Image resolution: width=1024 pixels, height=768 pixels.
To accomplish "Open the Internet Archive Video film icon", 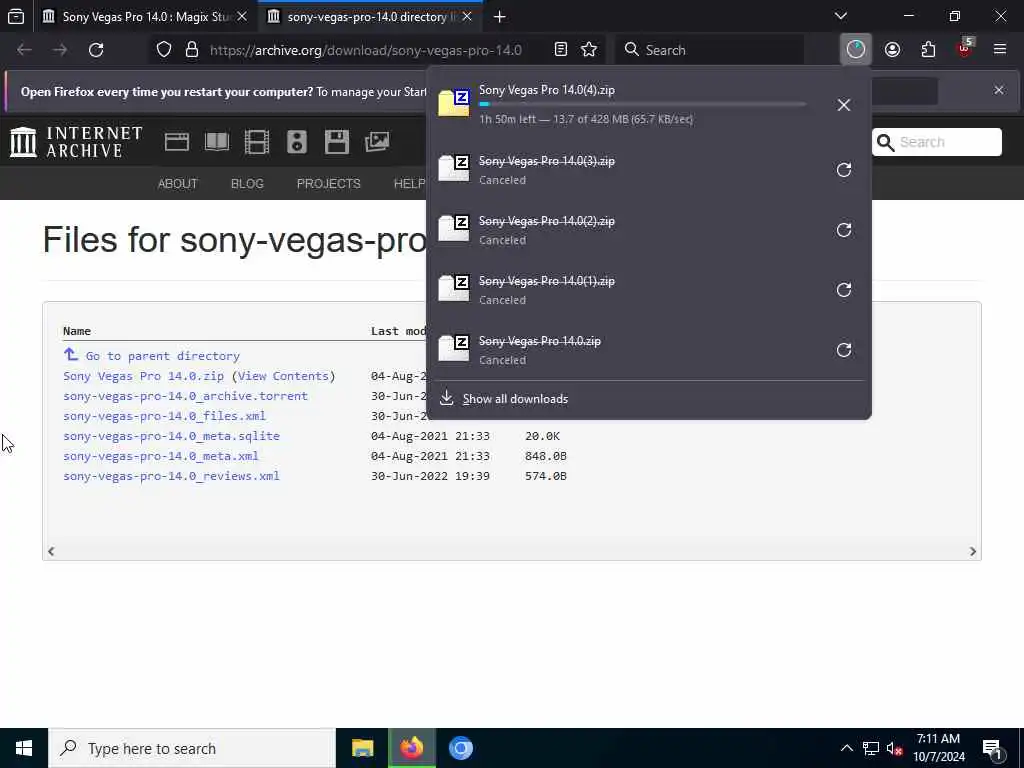I will point(257,142).
